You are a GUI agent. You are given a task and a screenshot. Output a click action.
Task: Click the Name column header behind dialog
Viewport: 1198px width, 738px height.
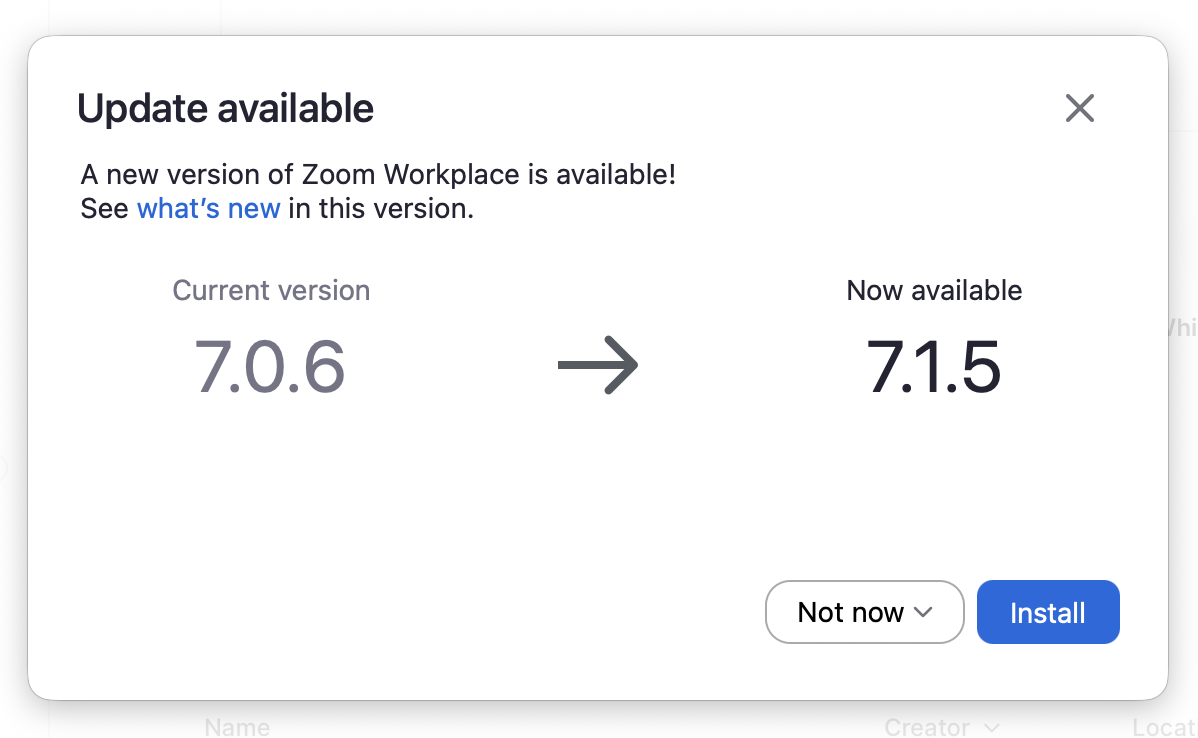(237, 727)
